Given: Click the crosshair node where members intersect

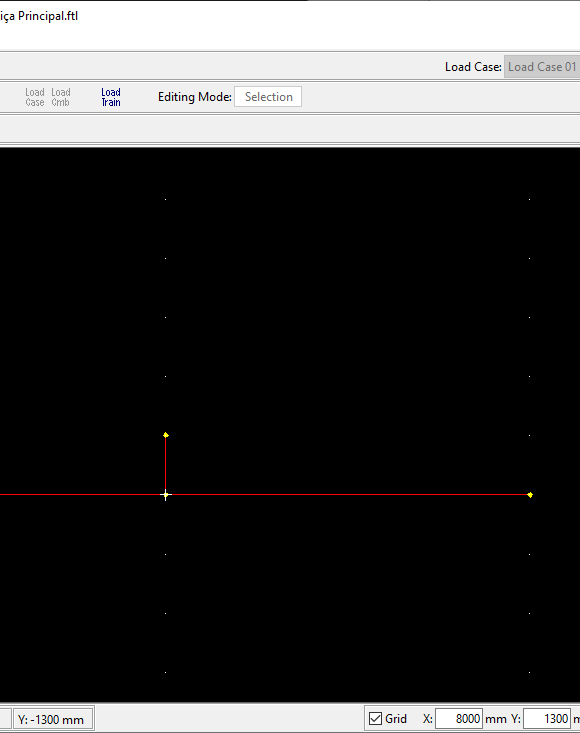Looking at the screenshot, I should (165, 495).
